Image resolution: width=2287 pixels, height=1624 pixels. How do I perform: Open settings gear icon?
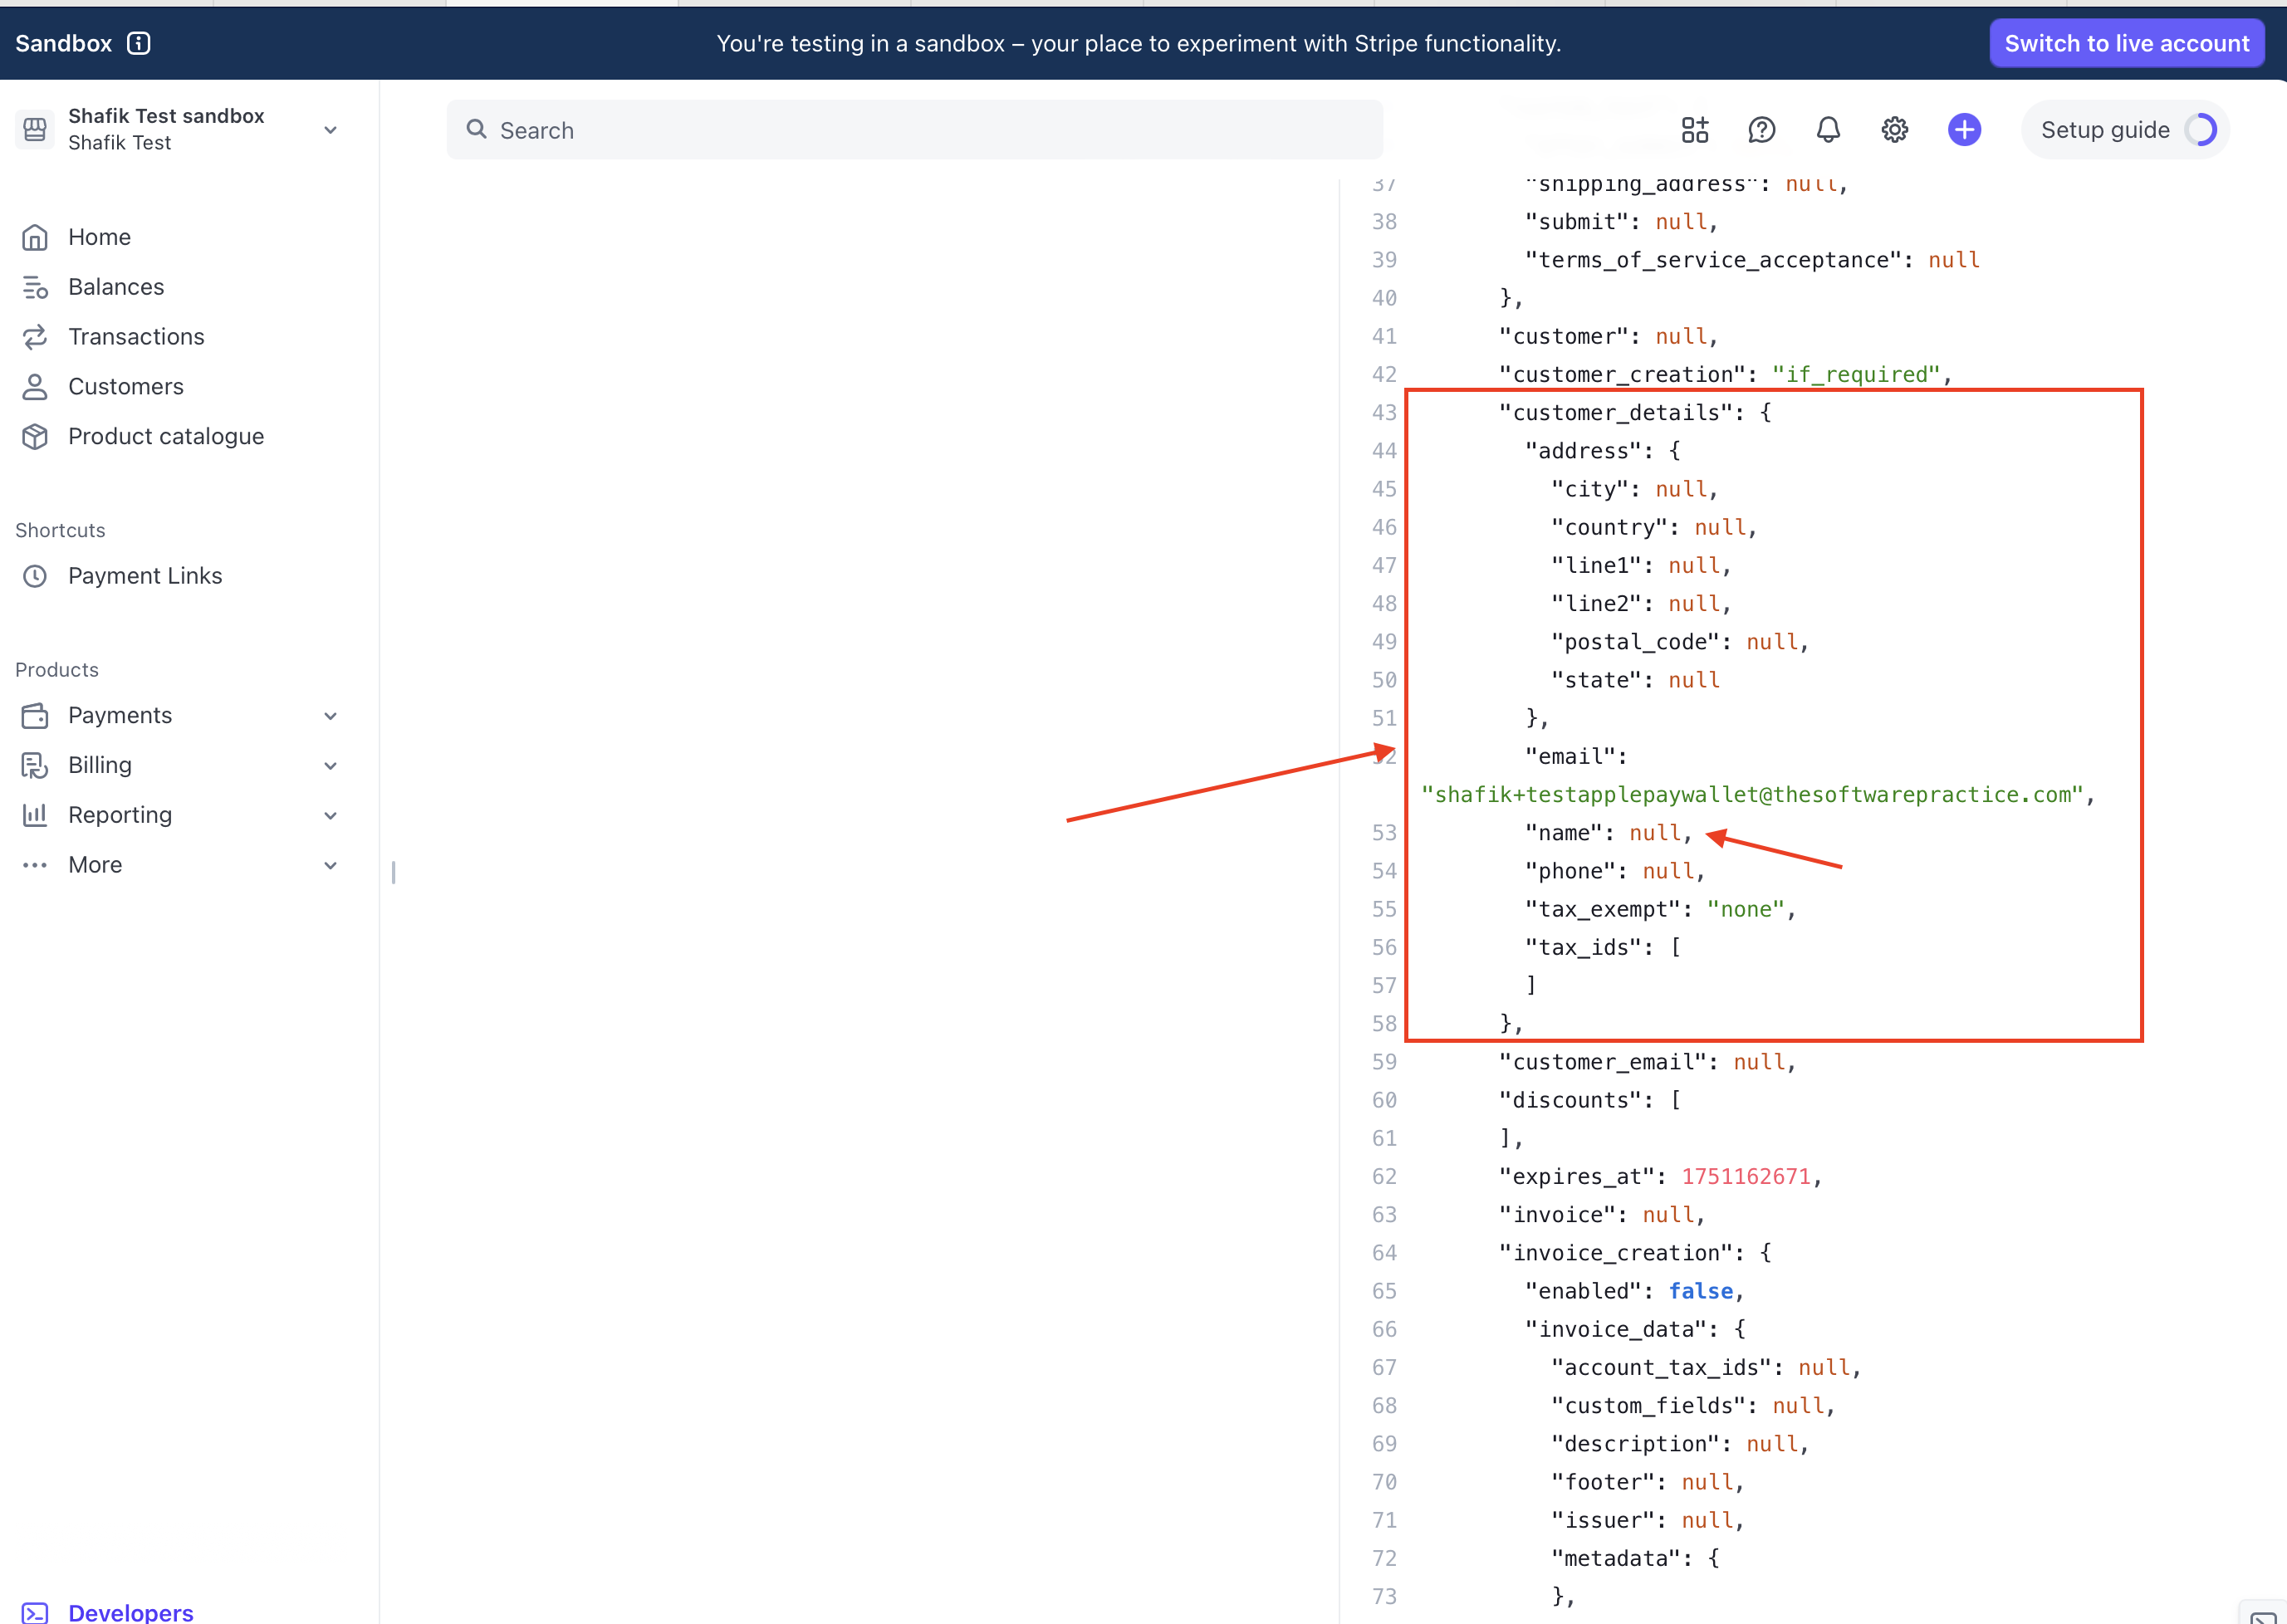pos(1894,130)
